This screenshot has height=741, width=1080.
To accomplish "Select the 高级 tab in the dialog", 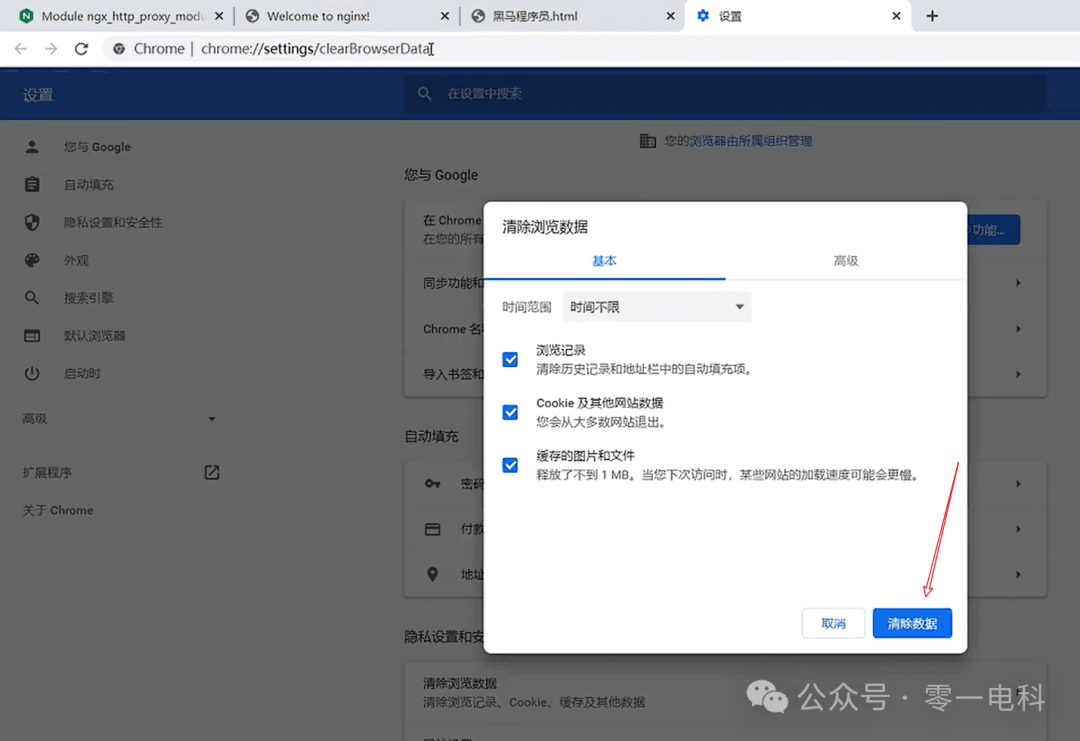I will (x=846, y=261).
